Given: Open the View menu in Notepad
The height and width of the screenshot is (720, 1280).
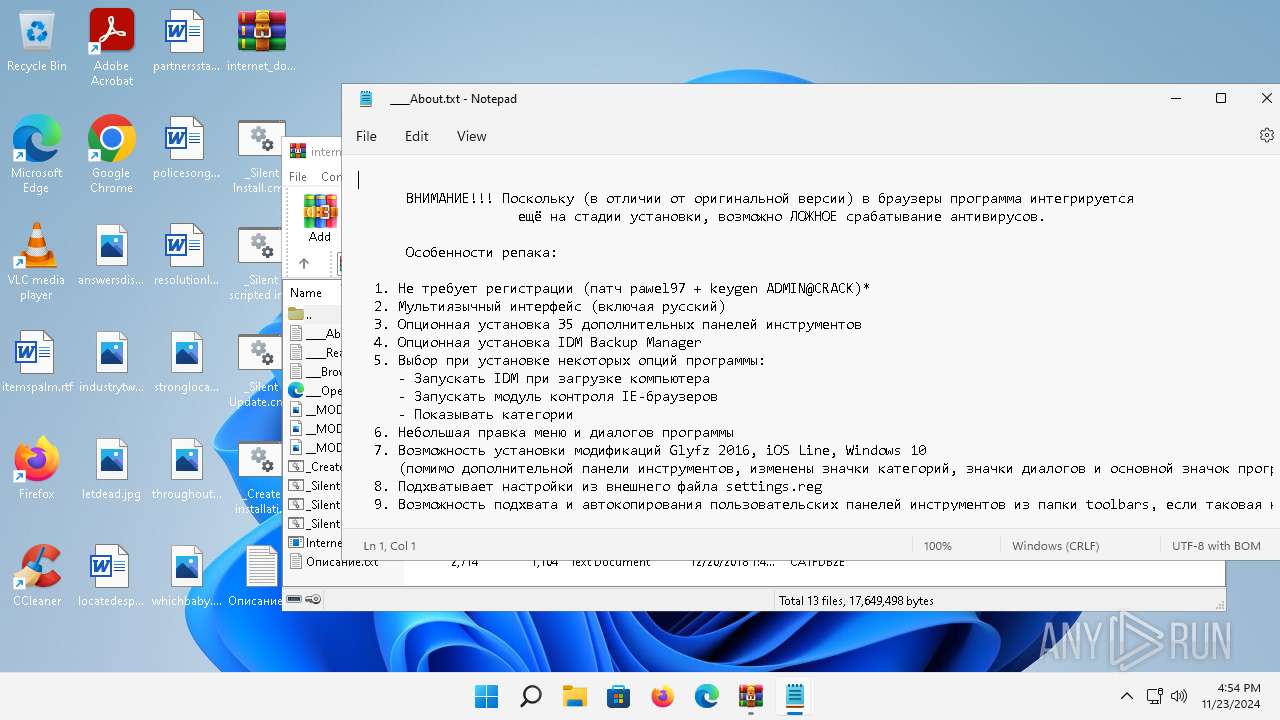Looking at the screenshot, I should 472,136.
